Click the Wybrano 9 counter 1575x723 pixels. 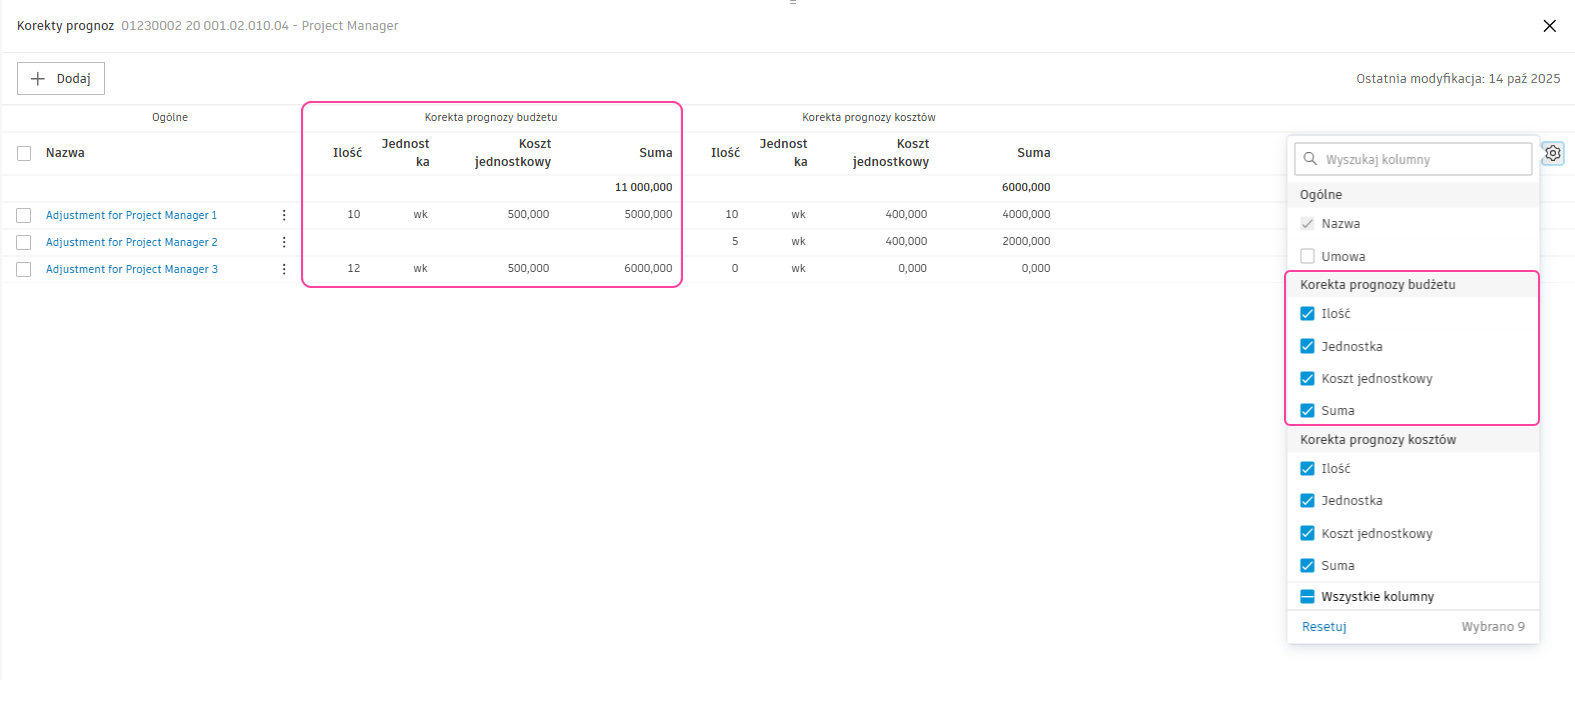[1493, 627]
